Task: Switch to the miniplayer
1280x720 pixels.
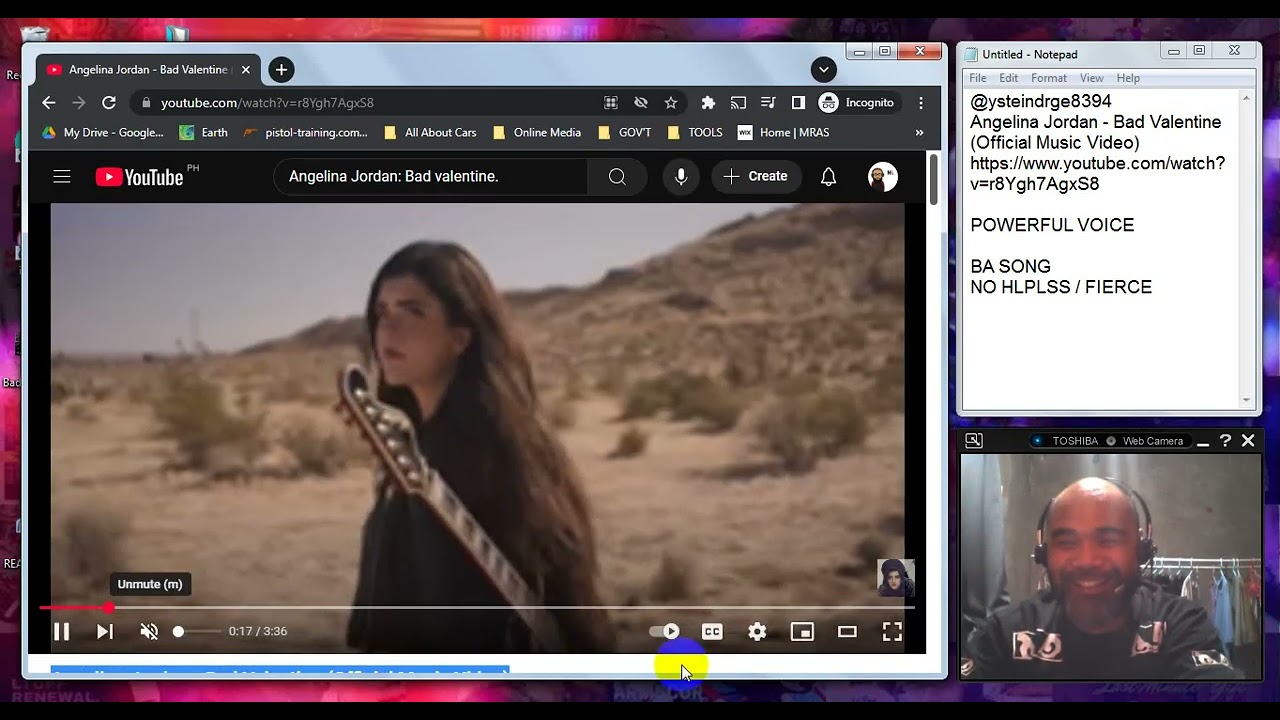Action: pos(802,631)
